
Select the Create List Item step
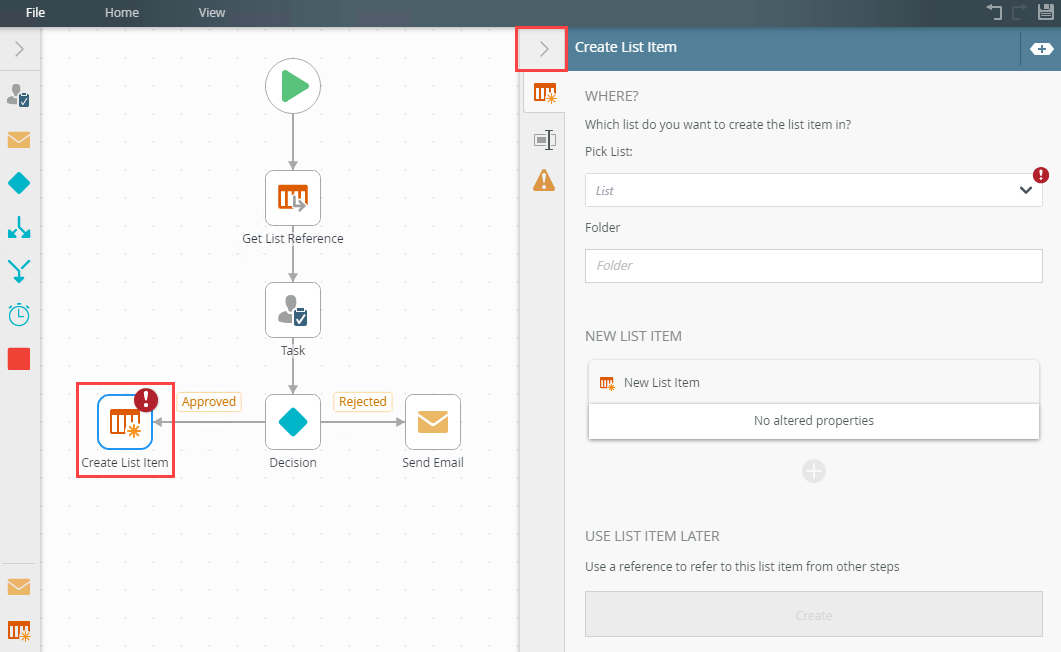coord(125,422)
